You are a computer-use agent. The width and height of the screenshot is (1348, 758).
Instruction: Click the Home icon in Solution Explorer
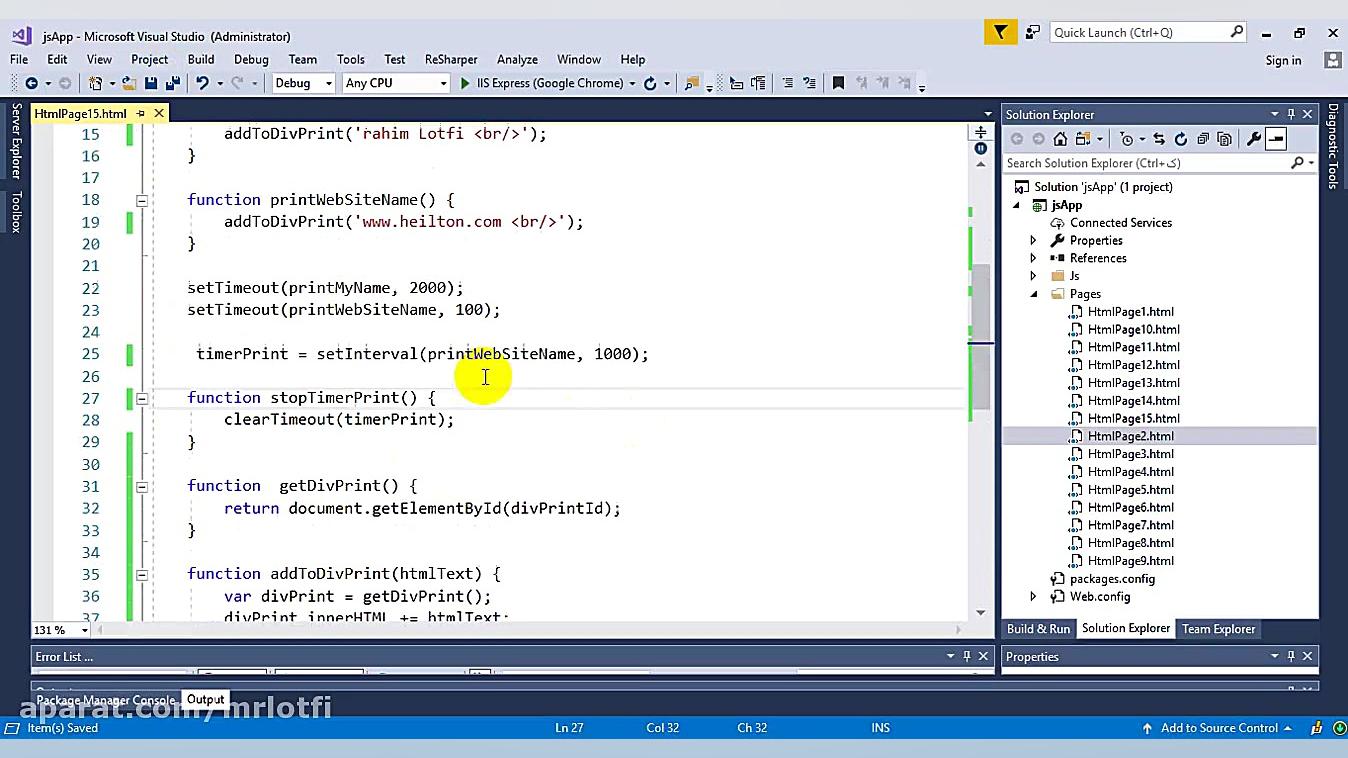click(x=1061, y=139)
